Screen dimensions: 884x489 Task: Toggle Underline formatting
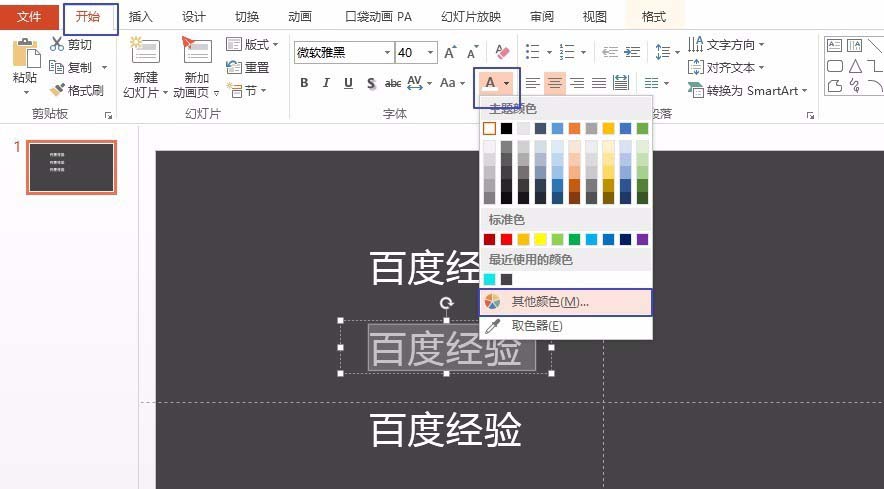point(348,83)
